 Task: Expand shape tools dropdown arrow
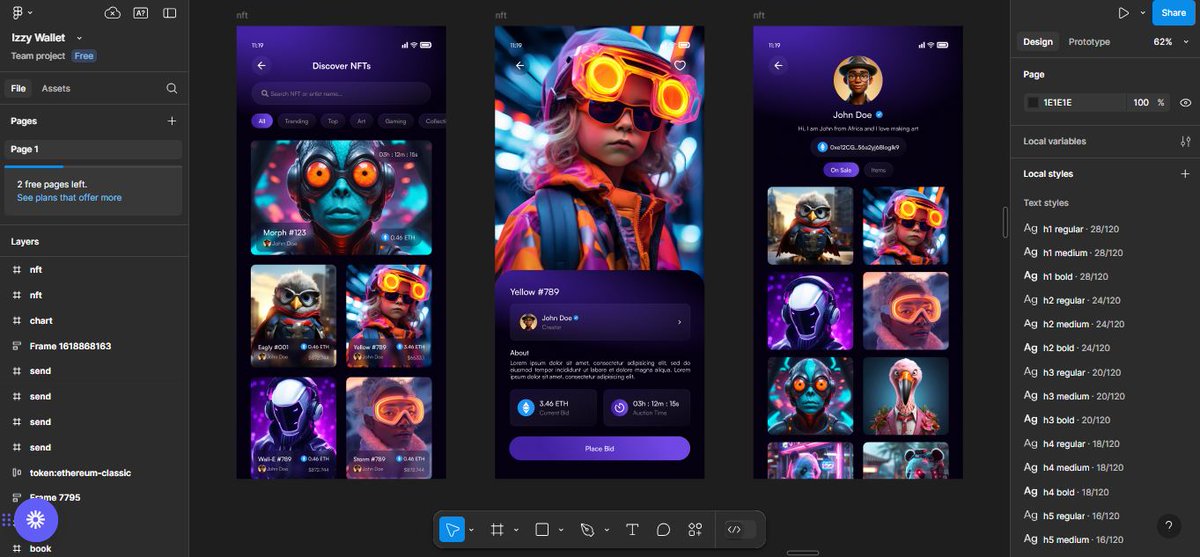[x=561, y=530]
